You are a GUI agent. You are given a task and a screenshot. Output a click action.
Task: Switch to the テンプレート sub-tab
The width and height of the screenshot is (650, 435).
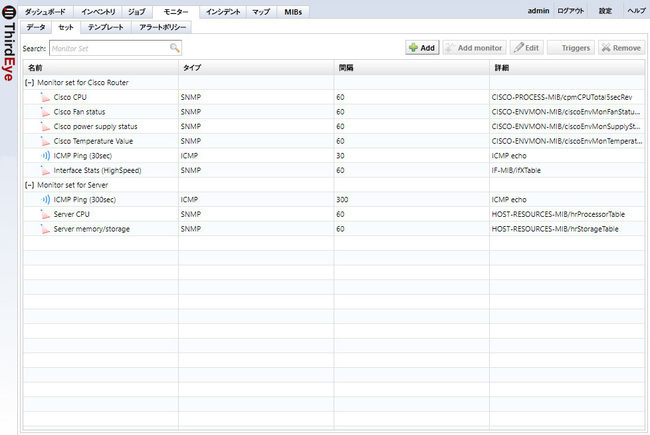coord(106,27)
